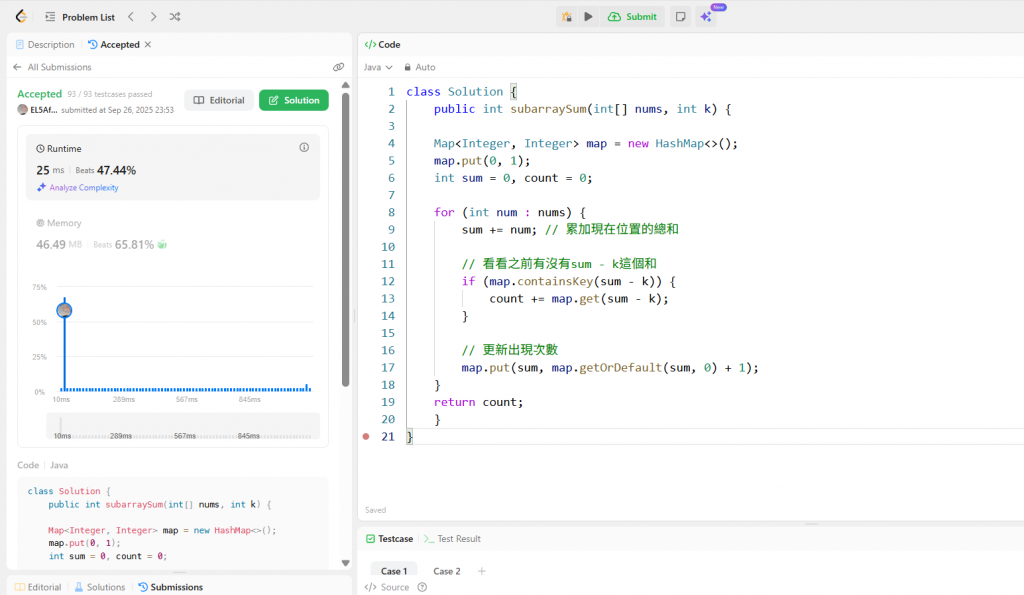Open the runtime info icon
The width and height of the screenshot is (1024, 595).
coord(304,148)
